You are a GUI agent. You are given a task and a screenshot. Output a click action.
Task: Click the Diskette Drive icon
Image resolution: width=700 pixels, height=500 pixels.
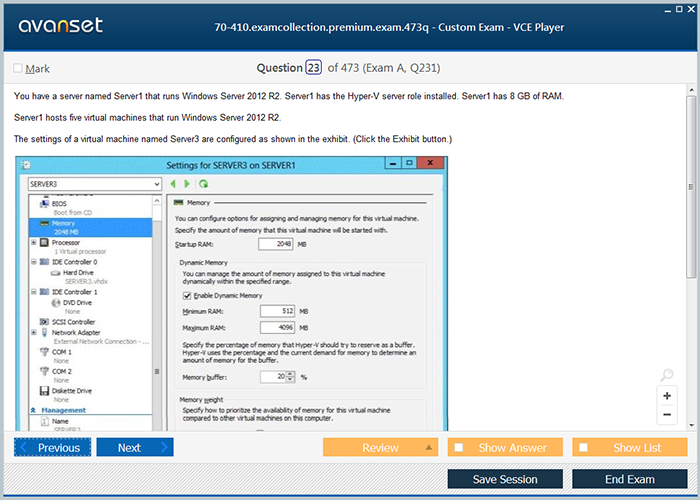tap(44, 391)
